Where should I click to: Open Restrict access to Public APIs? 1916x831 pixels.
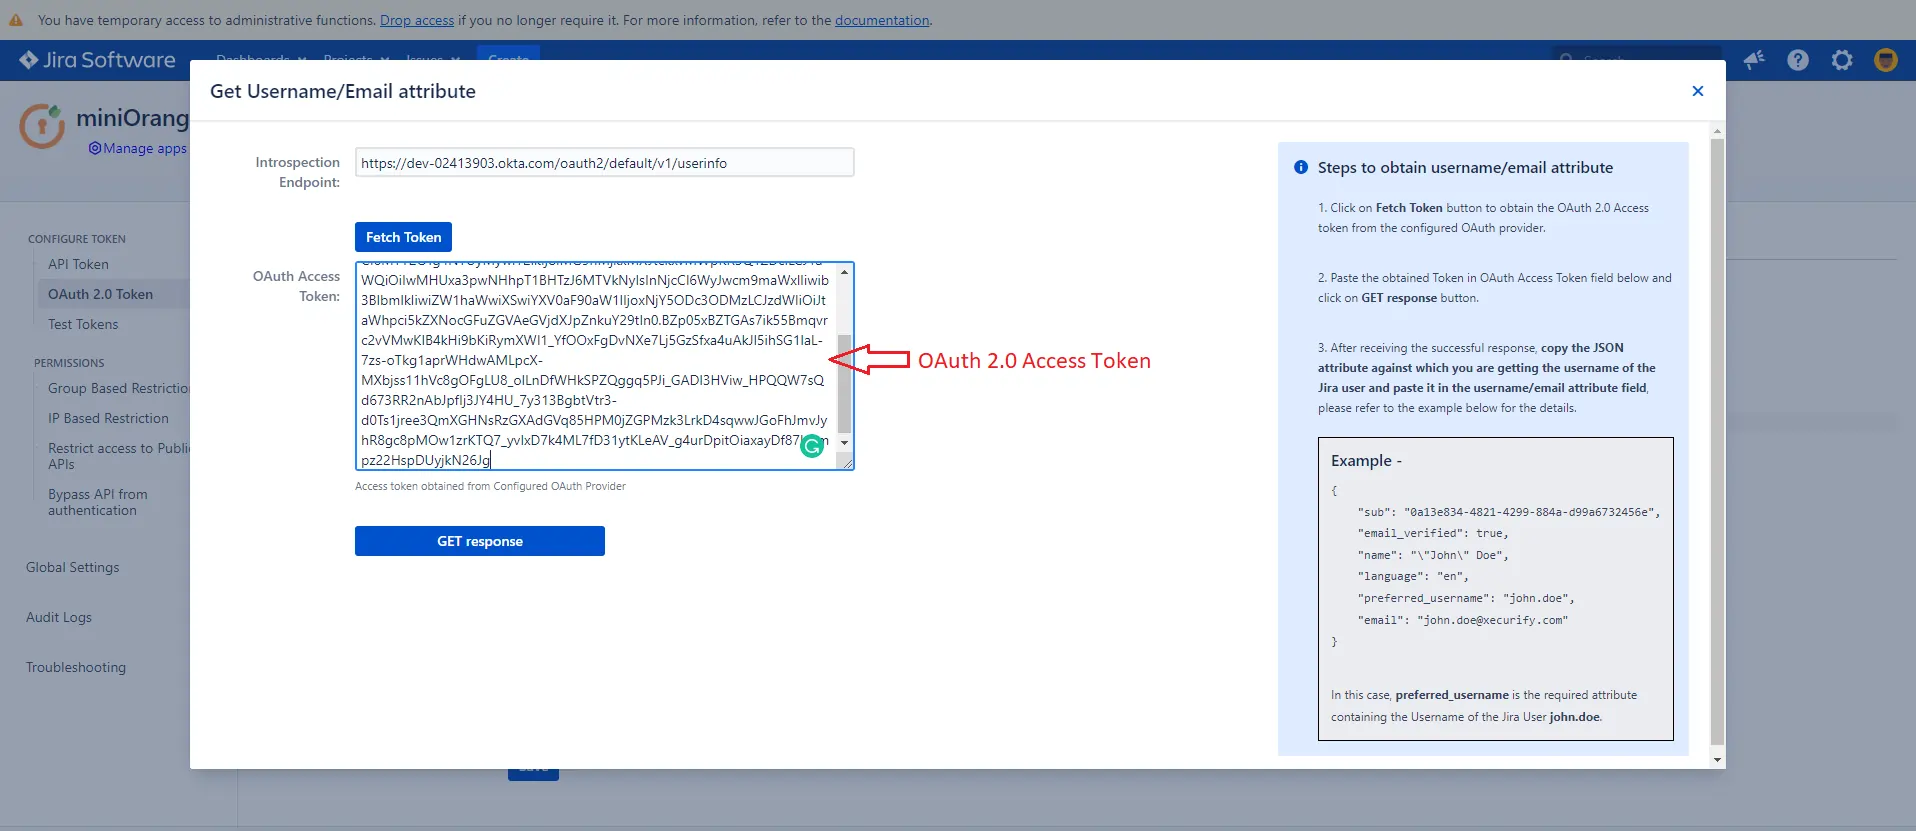click(118, 456)
